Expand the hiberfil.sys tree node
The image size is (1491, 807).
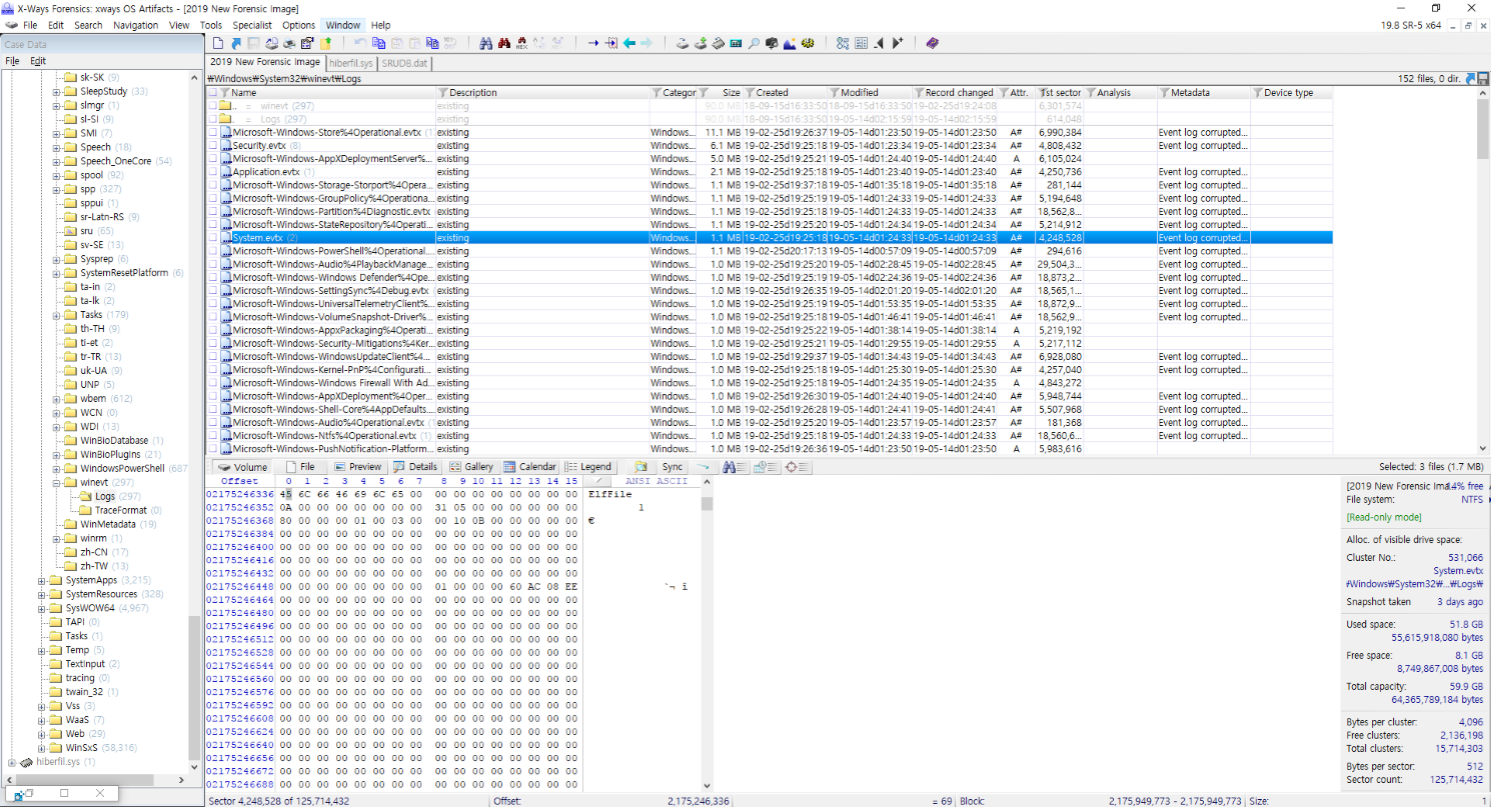tap(12, 762)
